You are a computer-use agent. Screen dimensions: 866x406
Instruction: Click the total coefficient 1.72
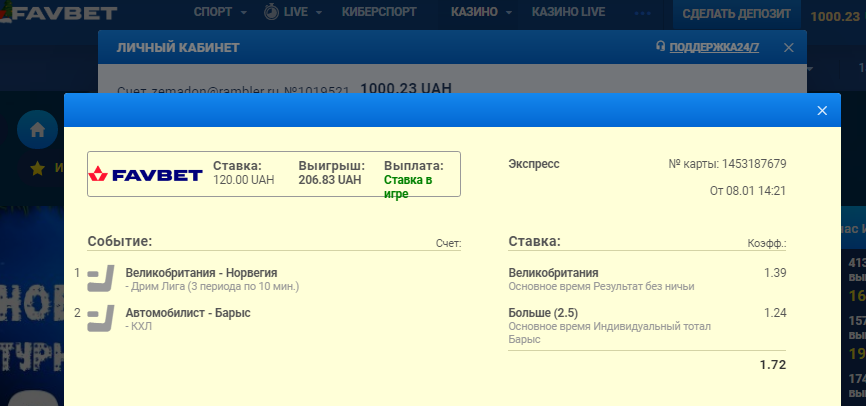click(773, 365)
